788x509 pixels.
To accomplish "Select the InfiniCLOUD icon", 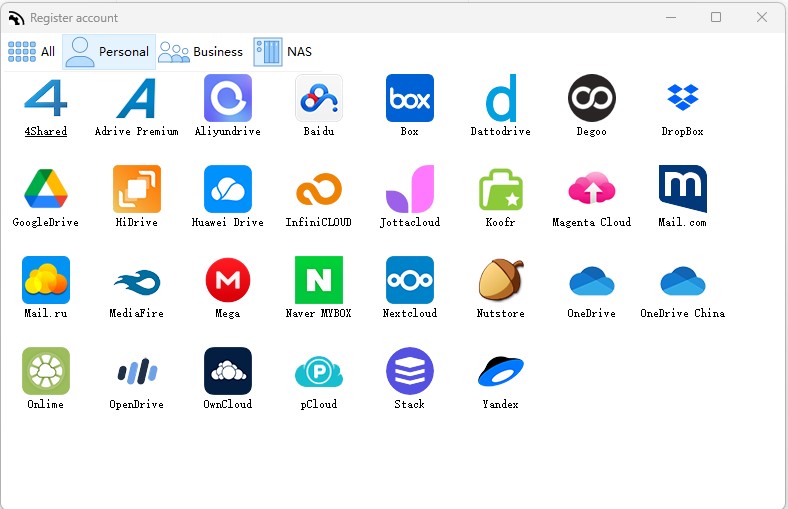I will tap(319, 189).
